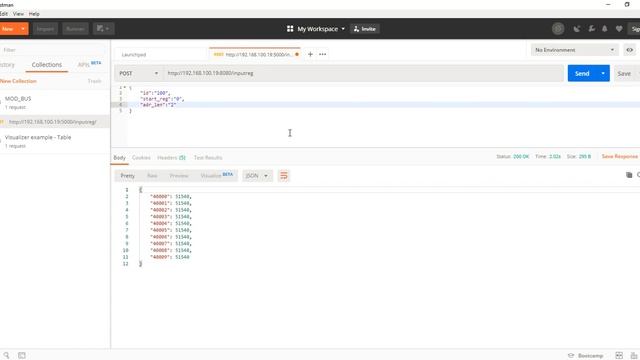This screenshot has width=640, height=360.
Task: Open the Edit menu
Action: 4,13
